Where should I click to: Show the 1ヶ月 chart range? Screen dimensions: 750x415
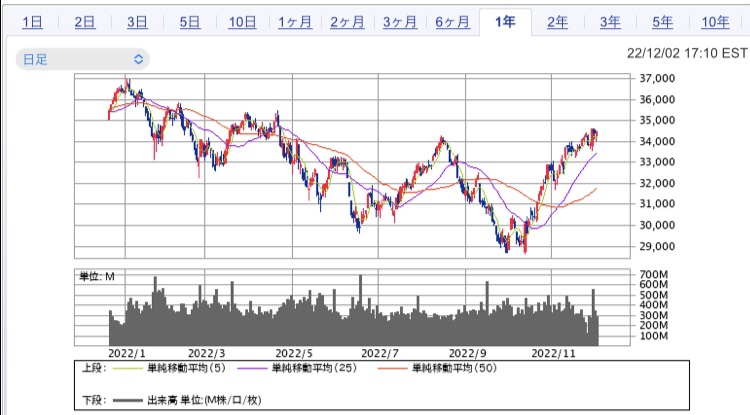pos(295,22)
